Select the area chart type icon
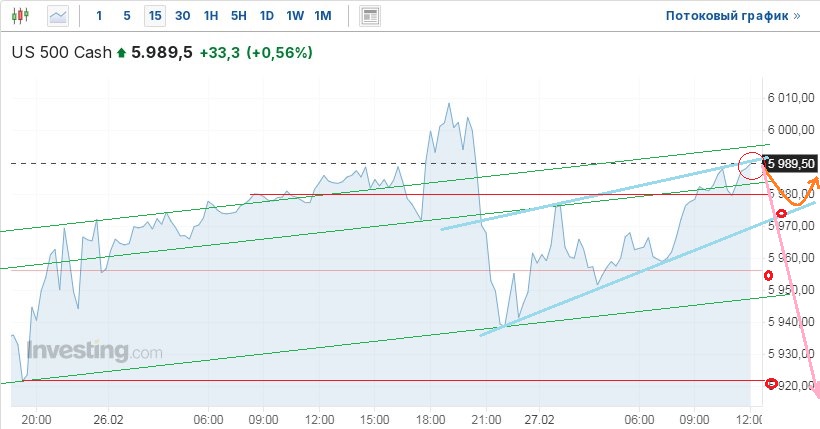Viewport: 820px width, 429px height. click(59, 16)
